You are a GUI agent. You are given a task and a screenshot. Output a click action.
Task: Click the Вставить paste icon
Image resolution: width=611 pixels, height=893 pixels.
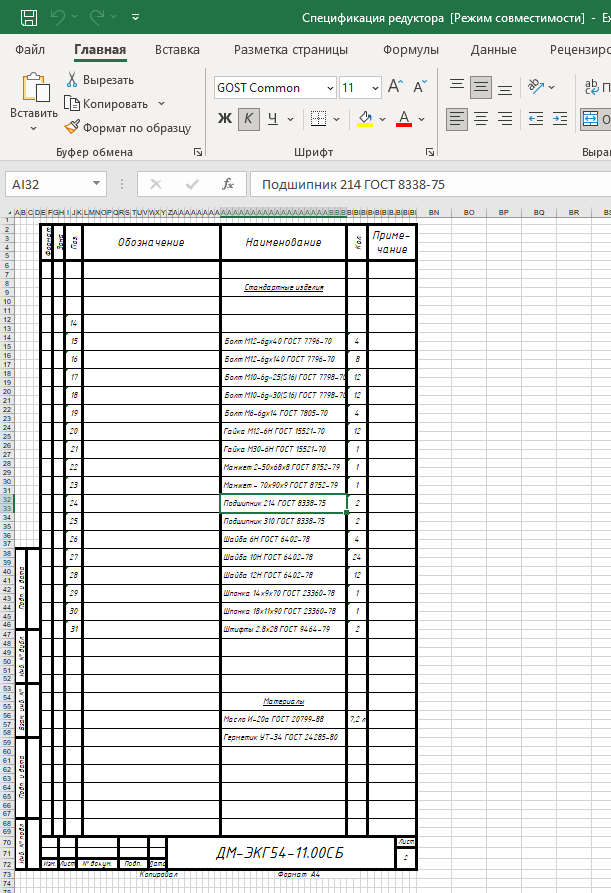[x=34, y=87]
